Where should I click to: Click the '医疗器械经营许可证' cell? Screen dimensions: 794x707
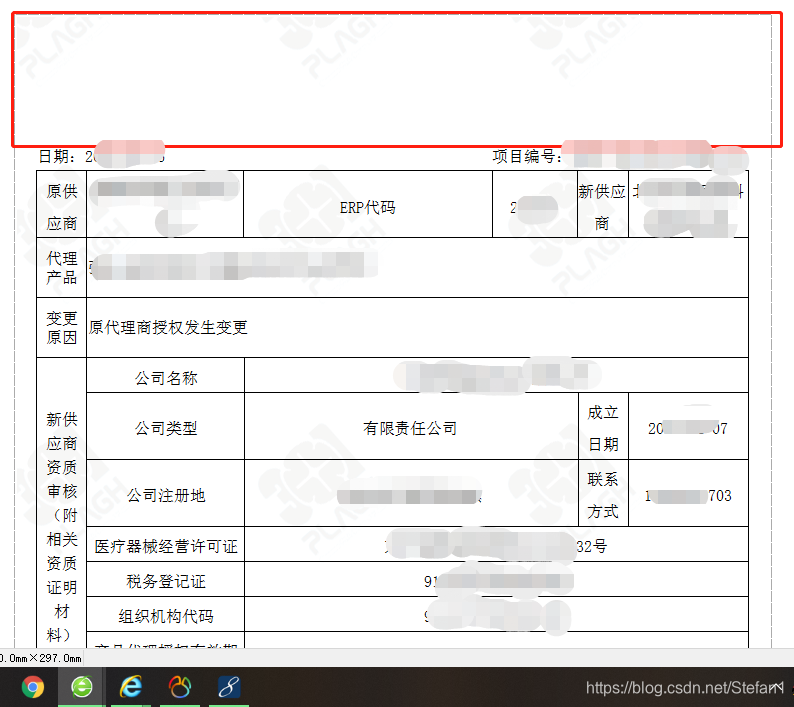[166, 544]
